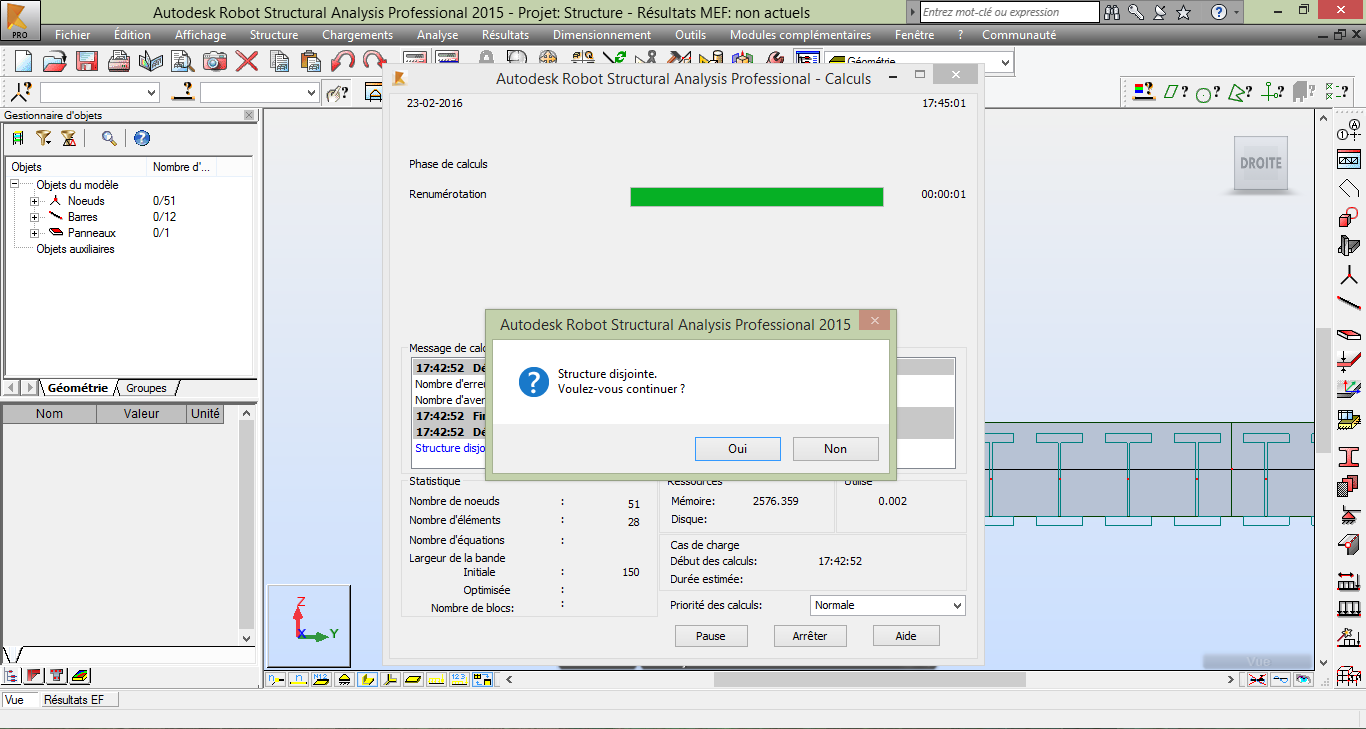Click the Arrêter button

click(x=810, y=636)
